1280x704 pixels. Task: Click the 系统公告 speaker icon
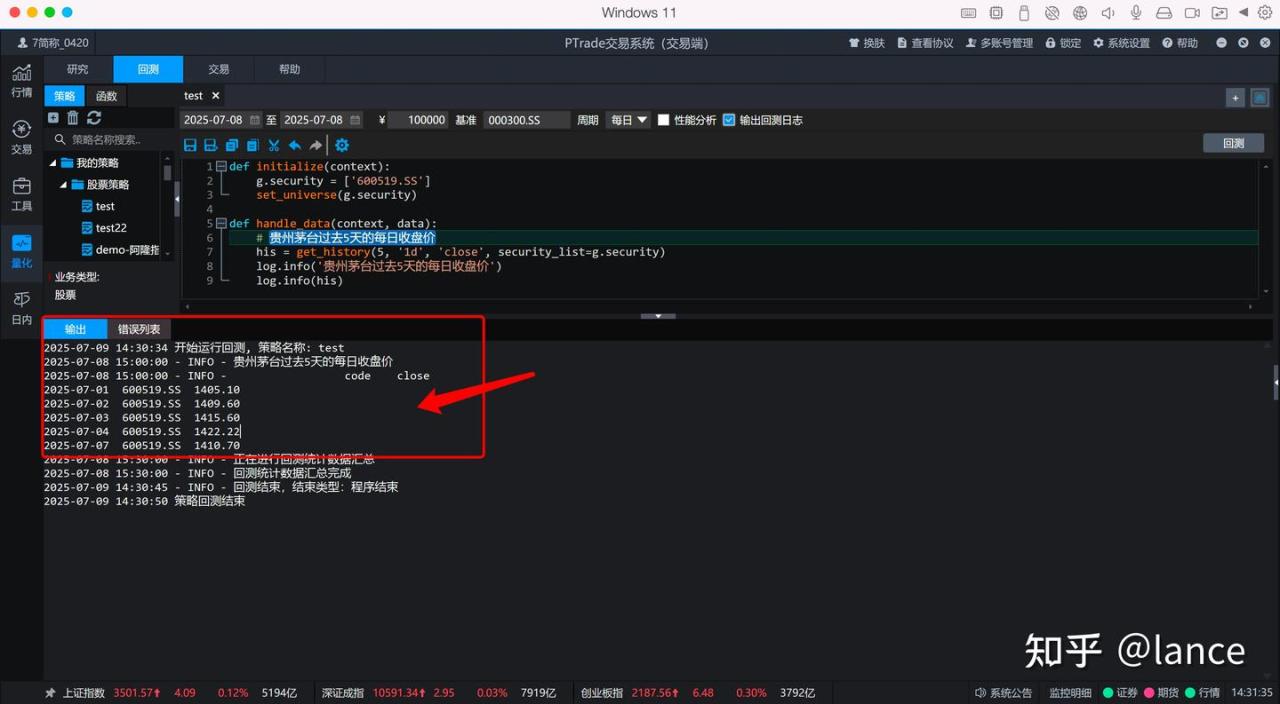[x=980, y=693]
